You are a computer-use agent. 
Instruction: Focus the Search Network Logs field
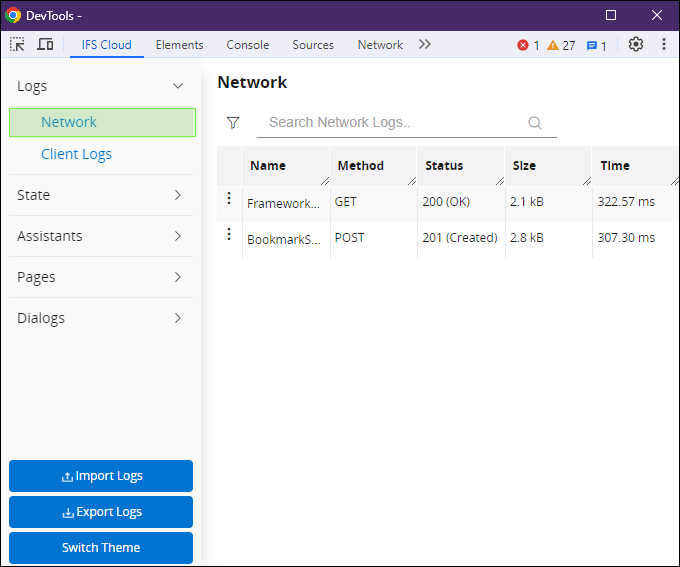click(x=390, y=123)
